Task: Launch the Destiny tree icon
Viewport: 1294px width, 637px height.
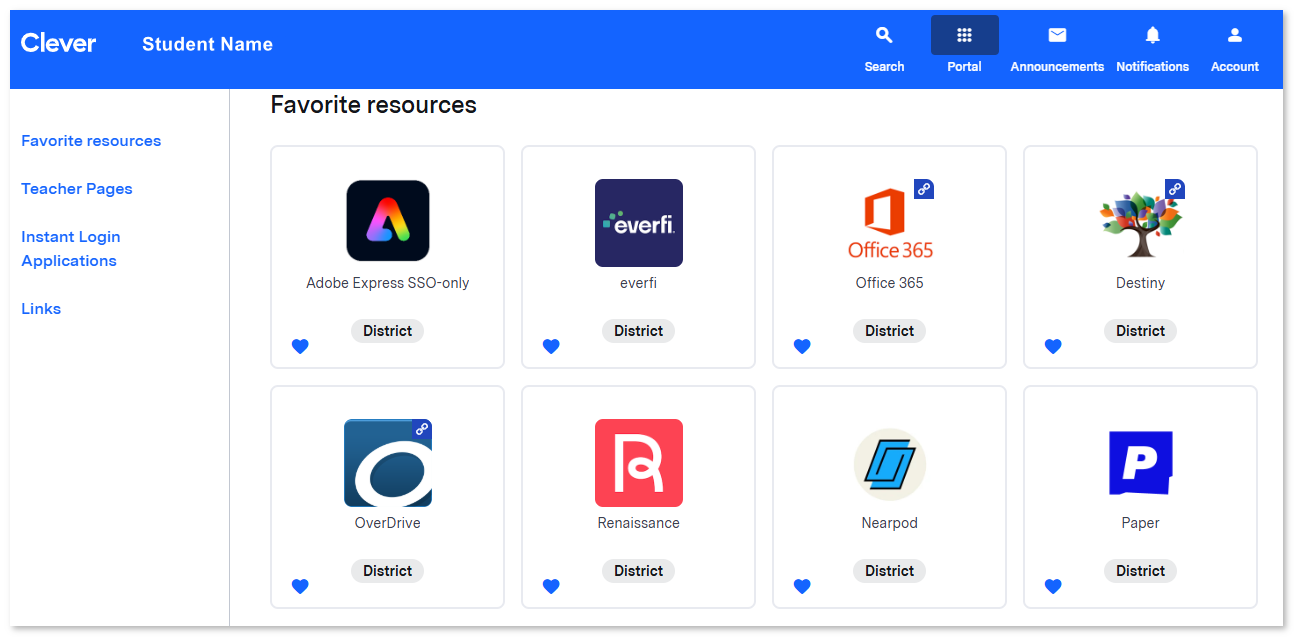Action: pyautogui.click(x=1141, y=223)
